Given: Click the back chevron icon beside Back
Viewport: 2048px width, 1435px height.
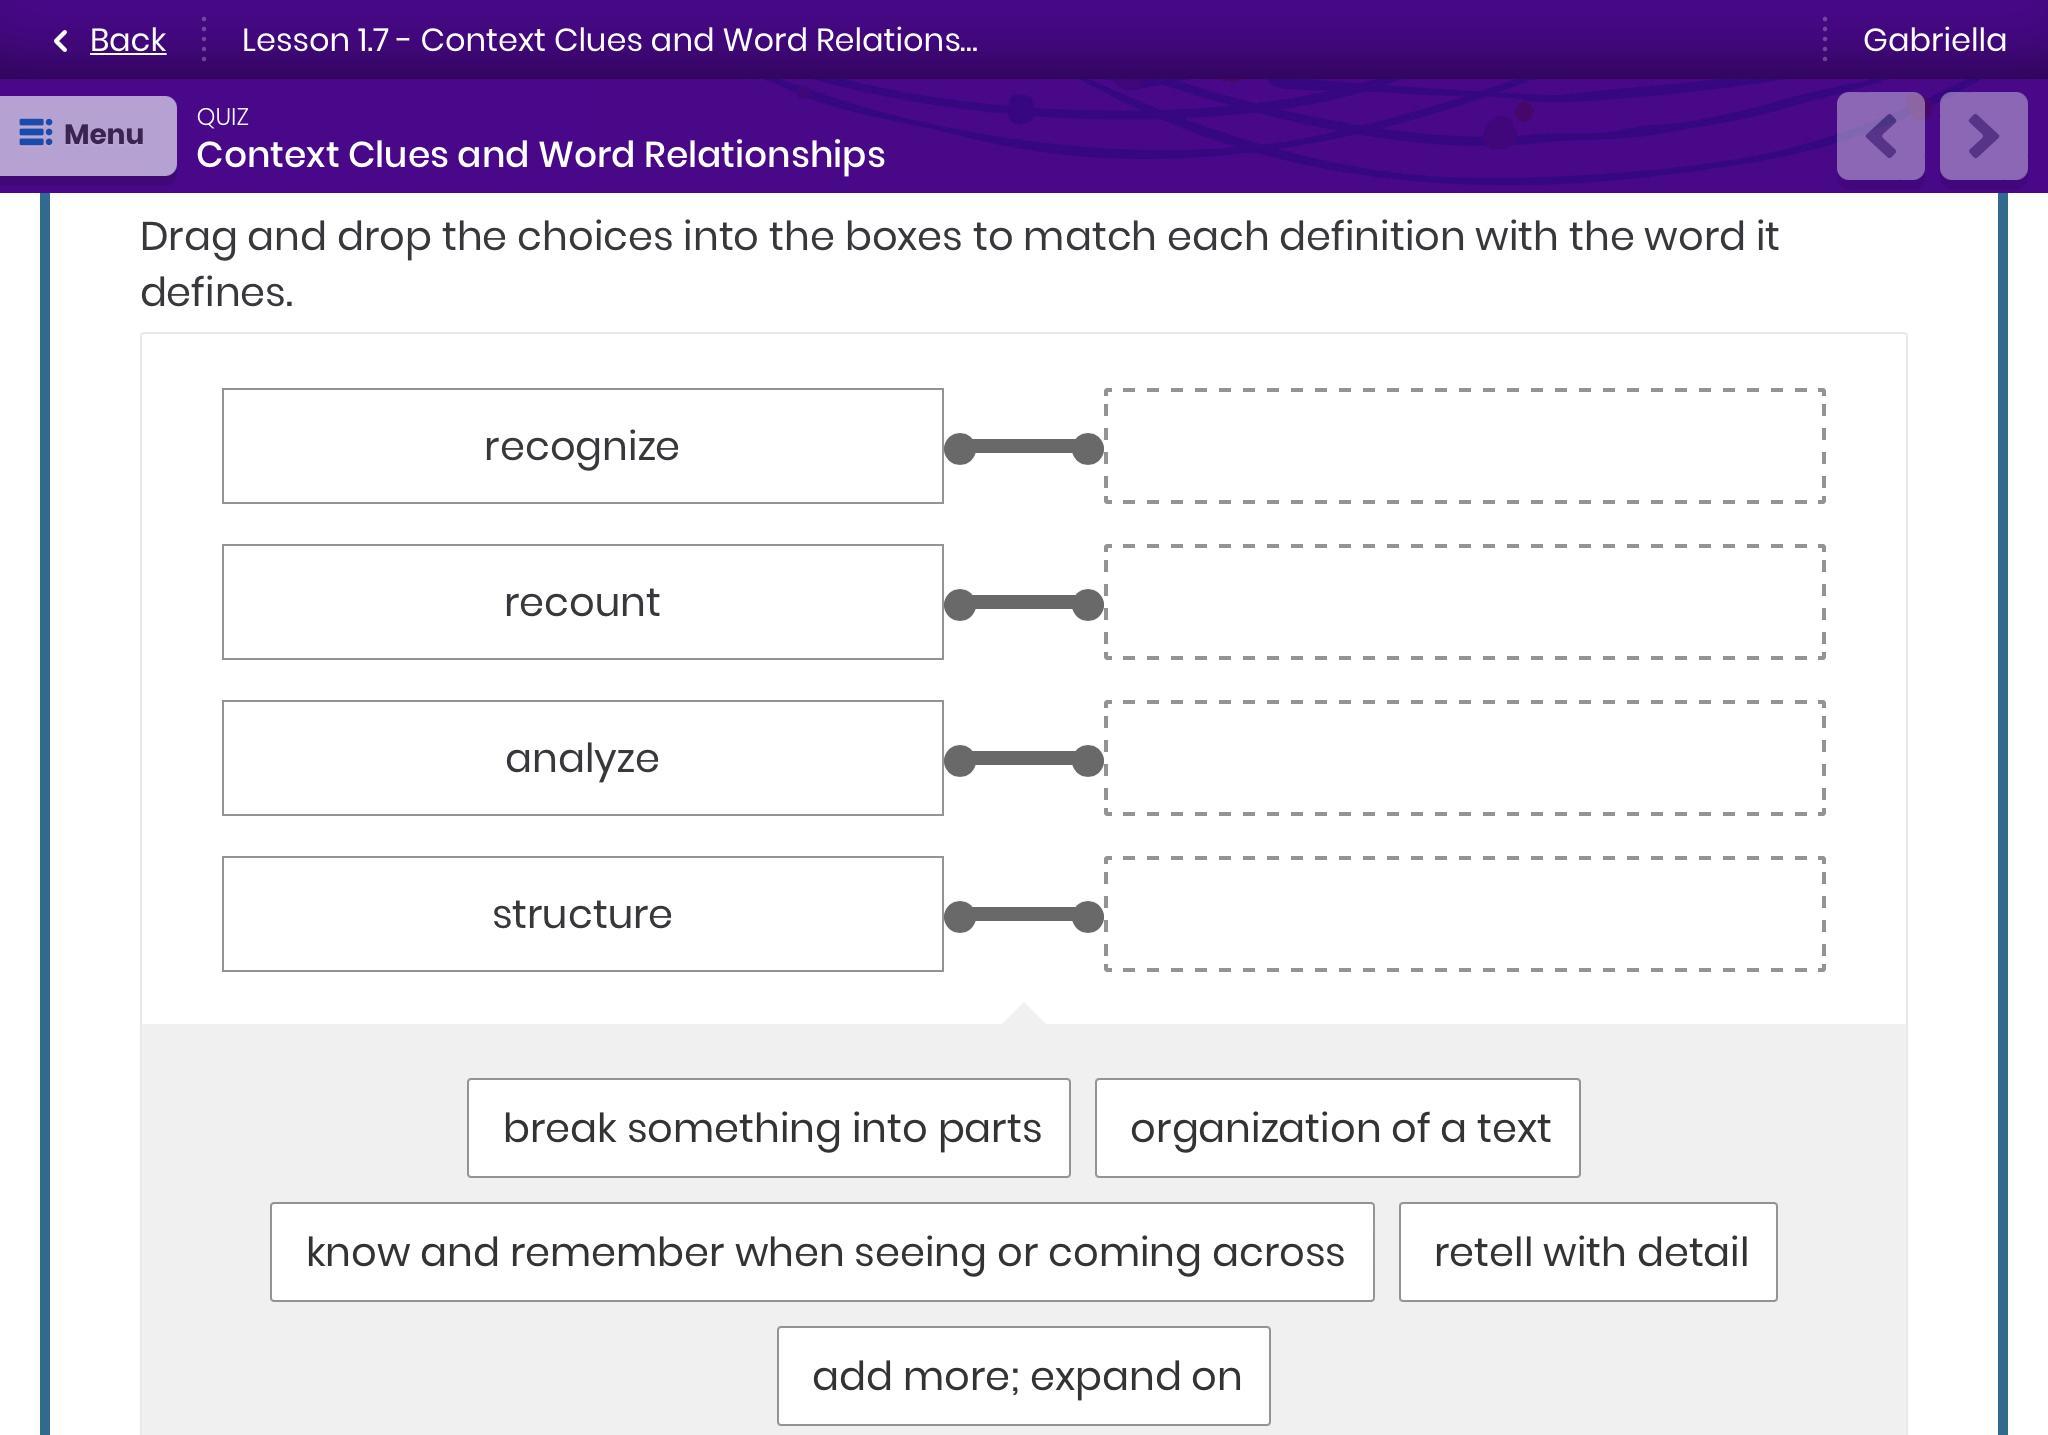Looking at the screenshot, I should [x=61, y=40].
